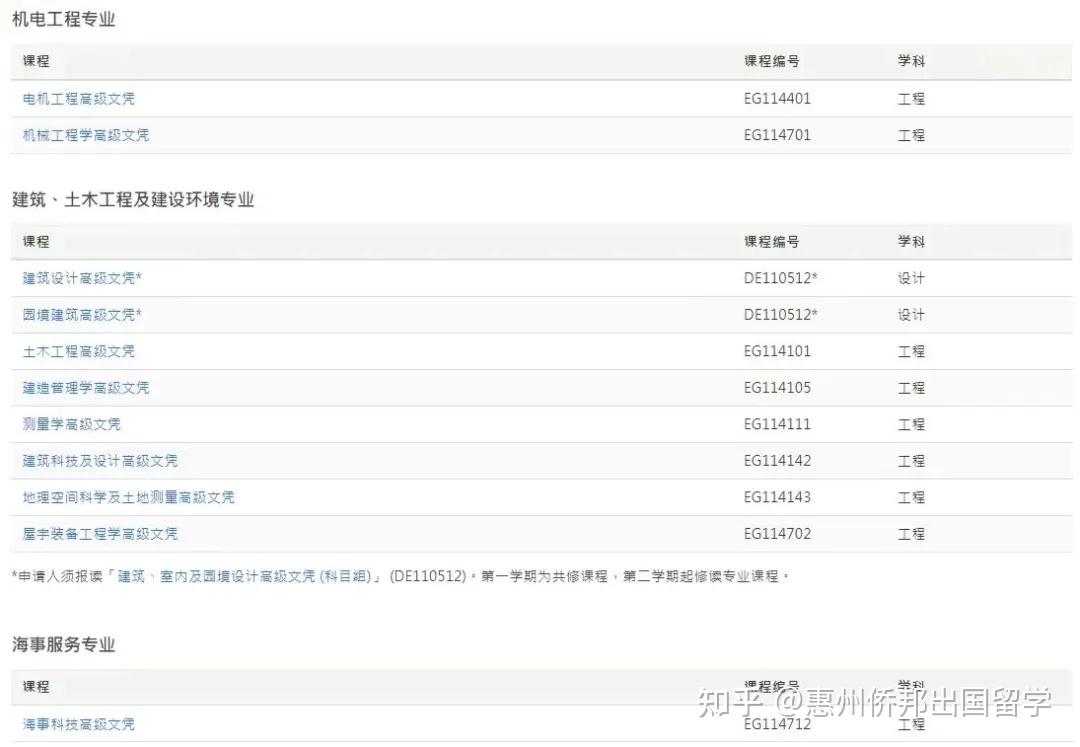
Task: Open the 建筑科技及设计高级文凭 link
Action: [x=98, y=461]
